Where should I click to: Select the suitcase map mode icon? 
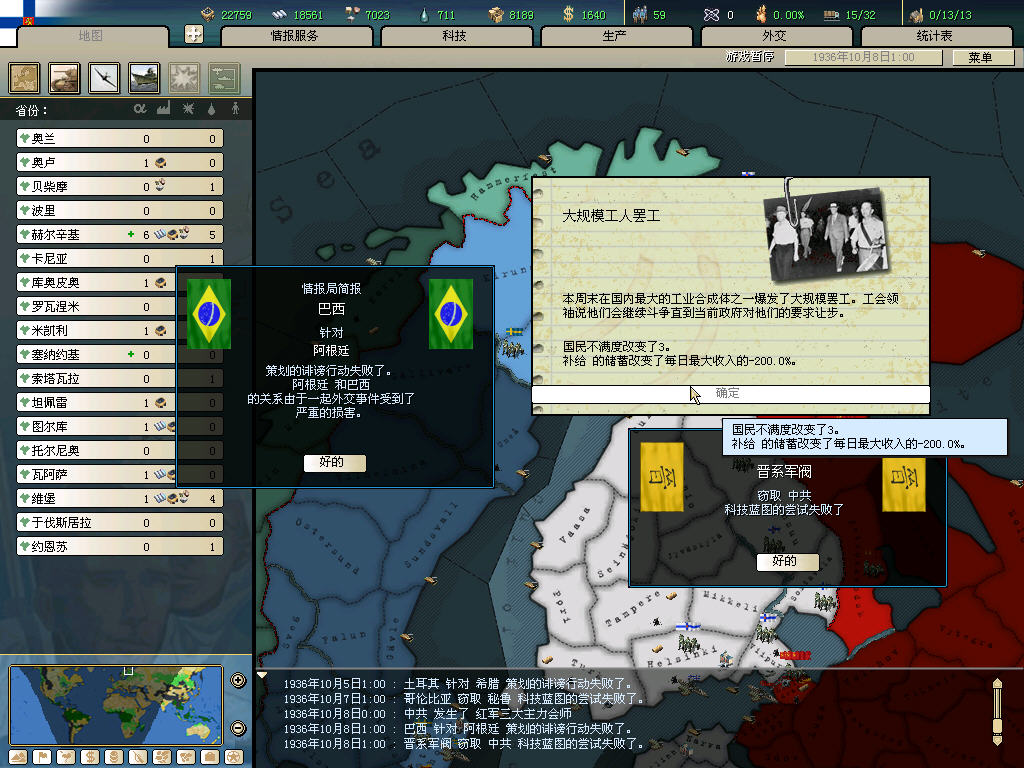[210, 757]
